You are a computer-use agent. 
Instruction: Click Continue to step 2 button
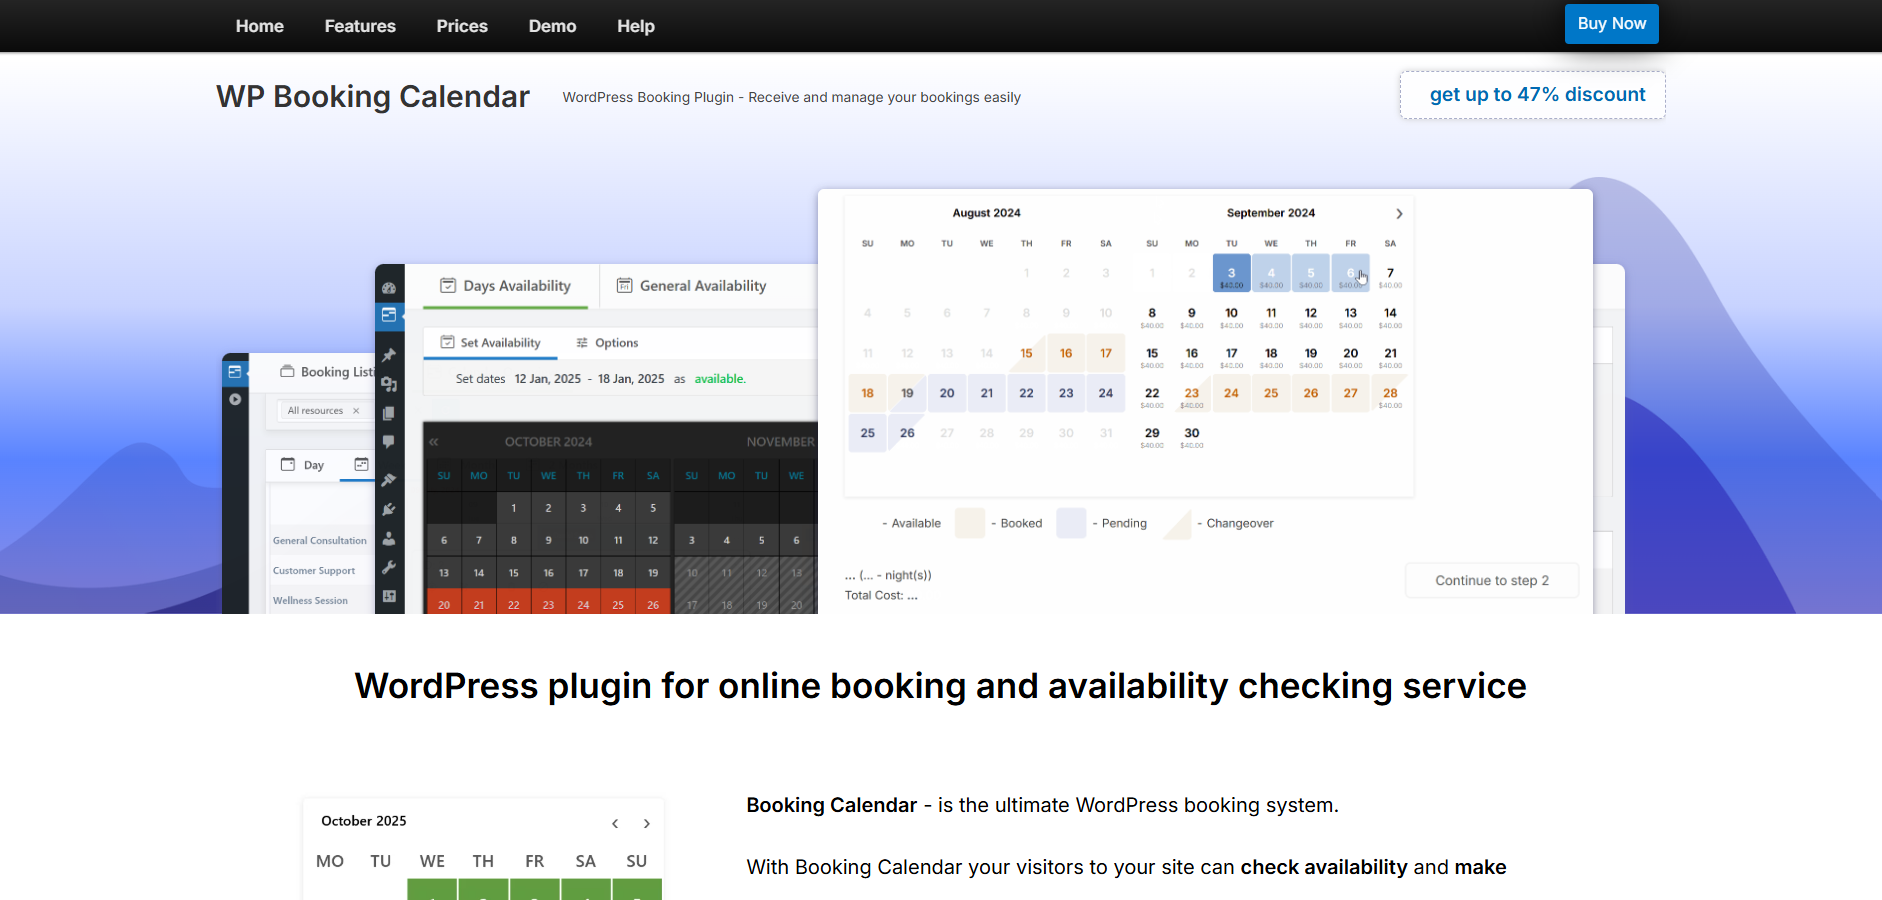click(1492, 580)
